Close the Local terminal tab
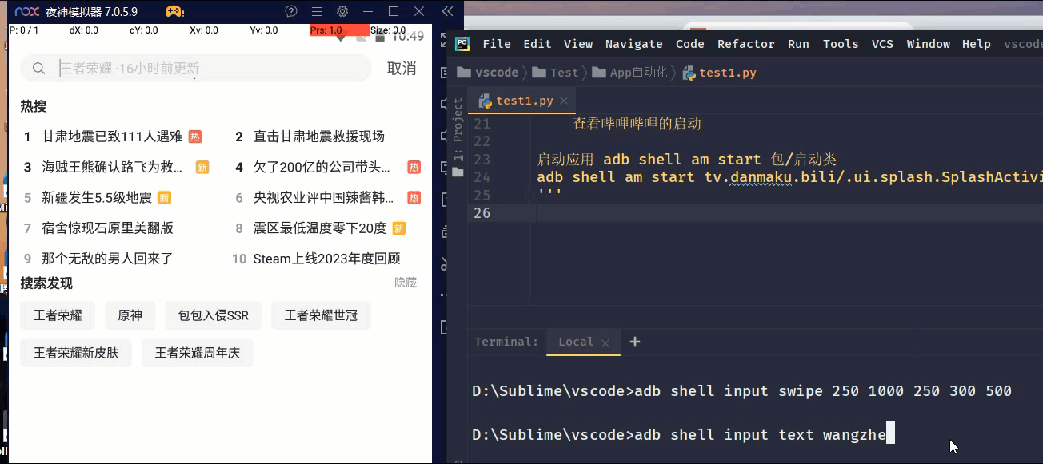Image resolution: width=1043 pixels, height=464 pixels. tap(605, 342)
